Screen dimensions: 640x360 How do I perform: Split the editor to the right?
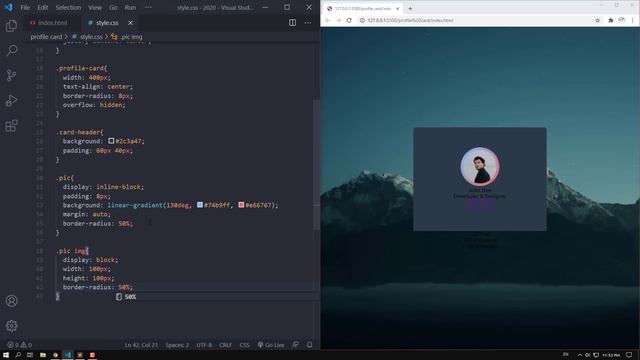(292, 23)
